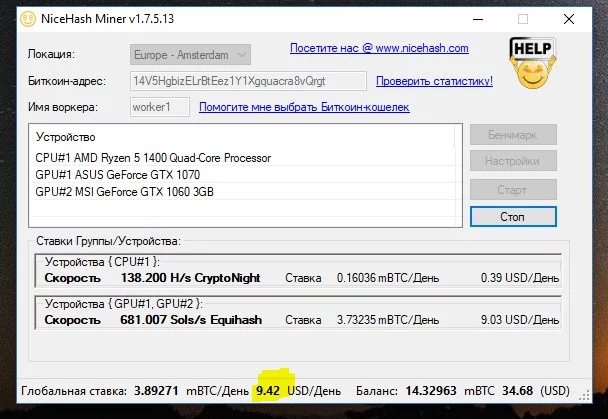This screenshot has width=608, height=419.
Task: Select CPU#1 AMD Ryzen 5 1400 row
Action: click(x=245, y=158)
